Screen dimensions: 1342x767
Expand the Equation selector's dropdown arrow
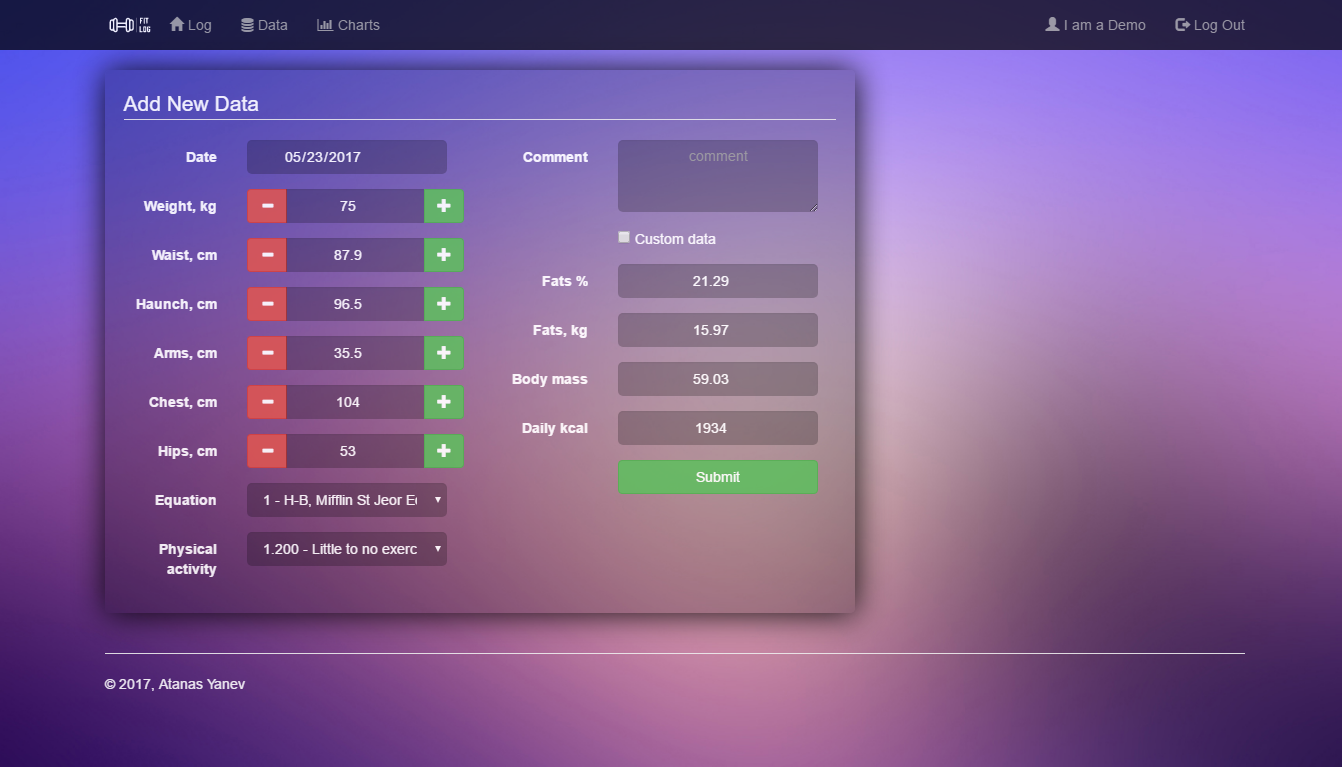click(437, 500)
